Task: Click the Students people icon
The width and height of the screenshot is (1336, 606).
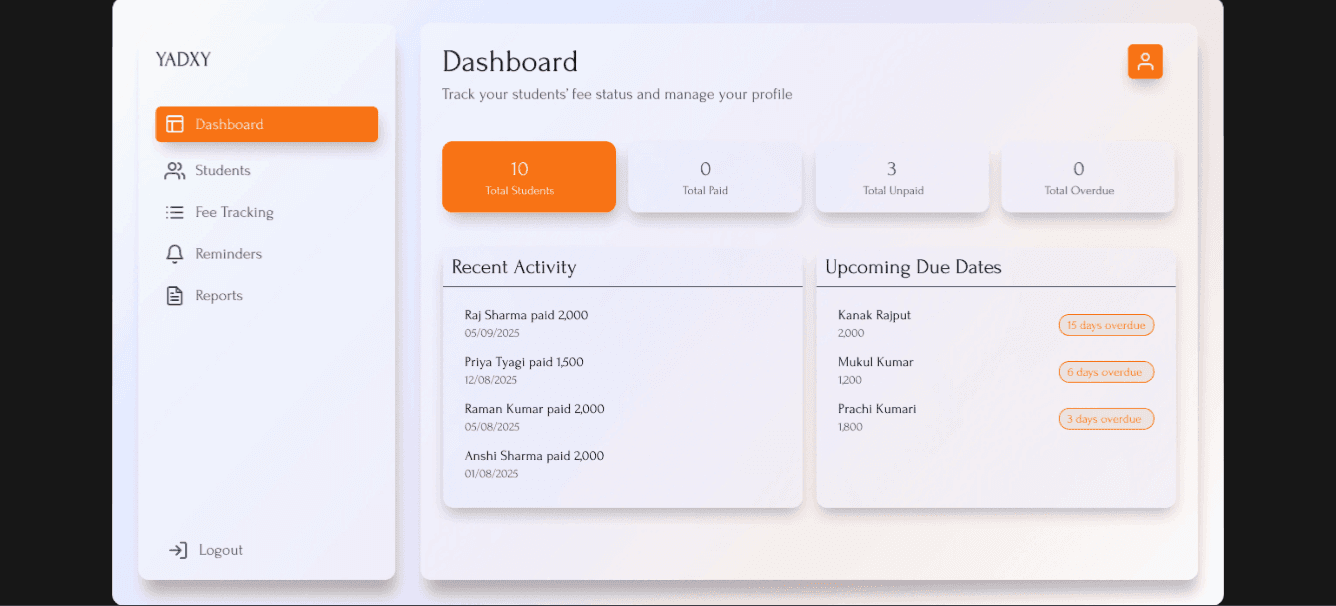Action: (175, 171)
